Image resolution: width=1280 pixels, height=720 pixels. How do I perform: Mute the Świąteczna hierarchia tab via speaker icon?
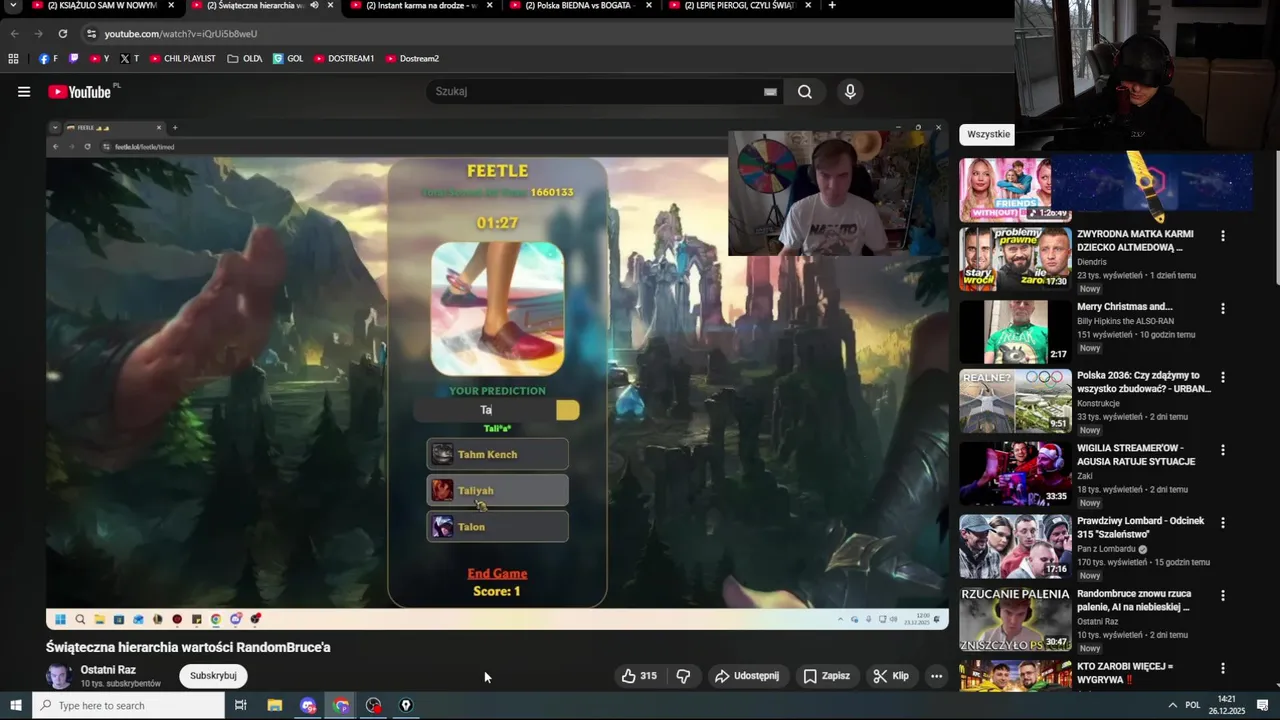pyautogui.click(x=314, y=6)
